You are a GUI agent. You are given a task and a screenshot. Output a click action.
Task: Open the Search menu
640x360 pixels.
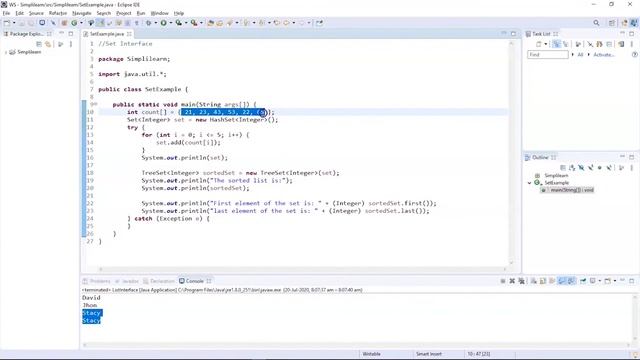(x=104, y=13)
